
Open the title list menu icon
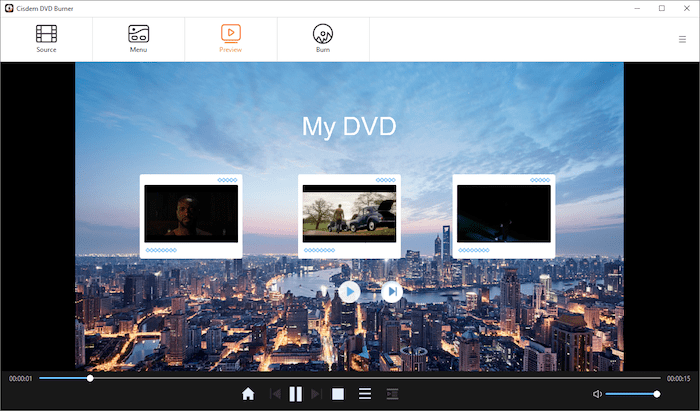coord(365,394)
